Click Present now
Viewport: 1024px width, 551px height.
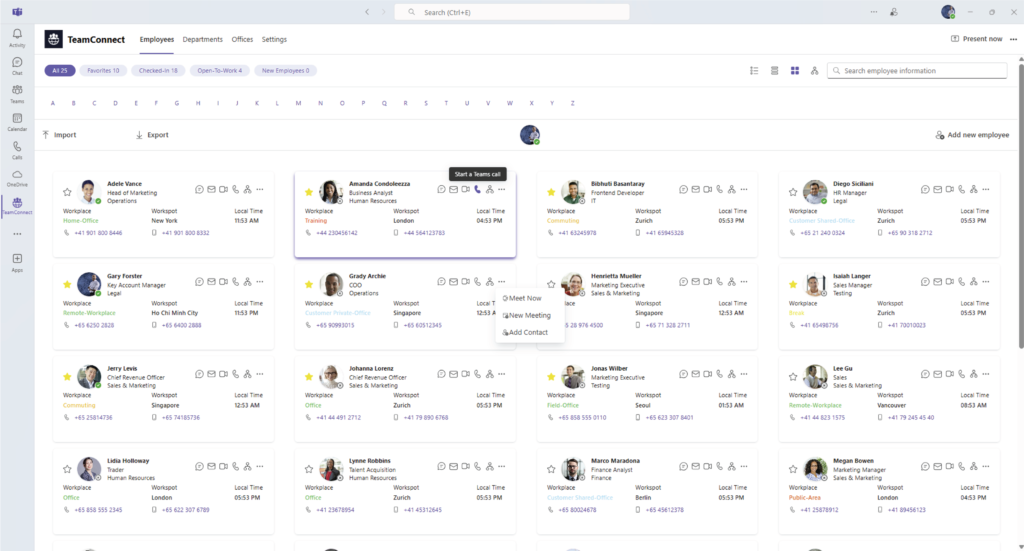[976, 39]
